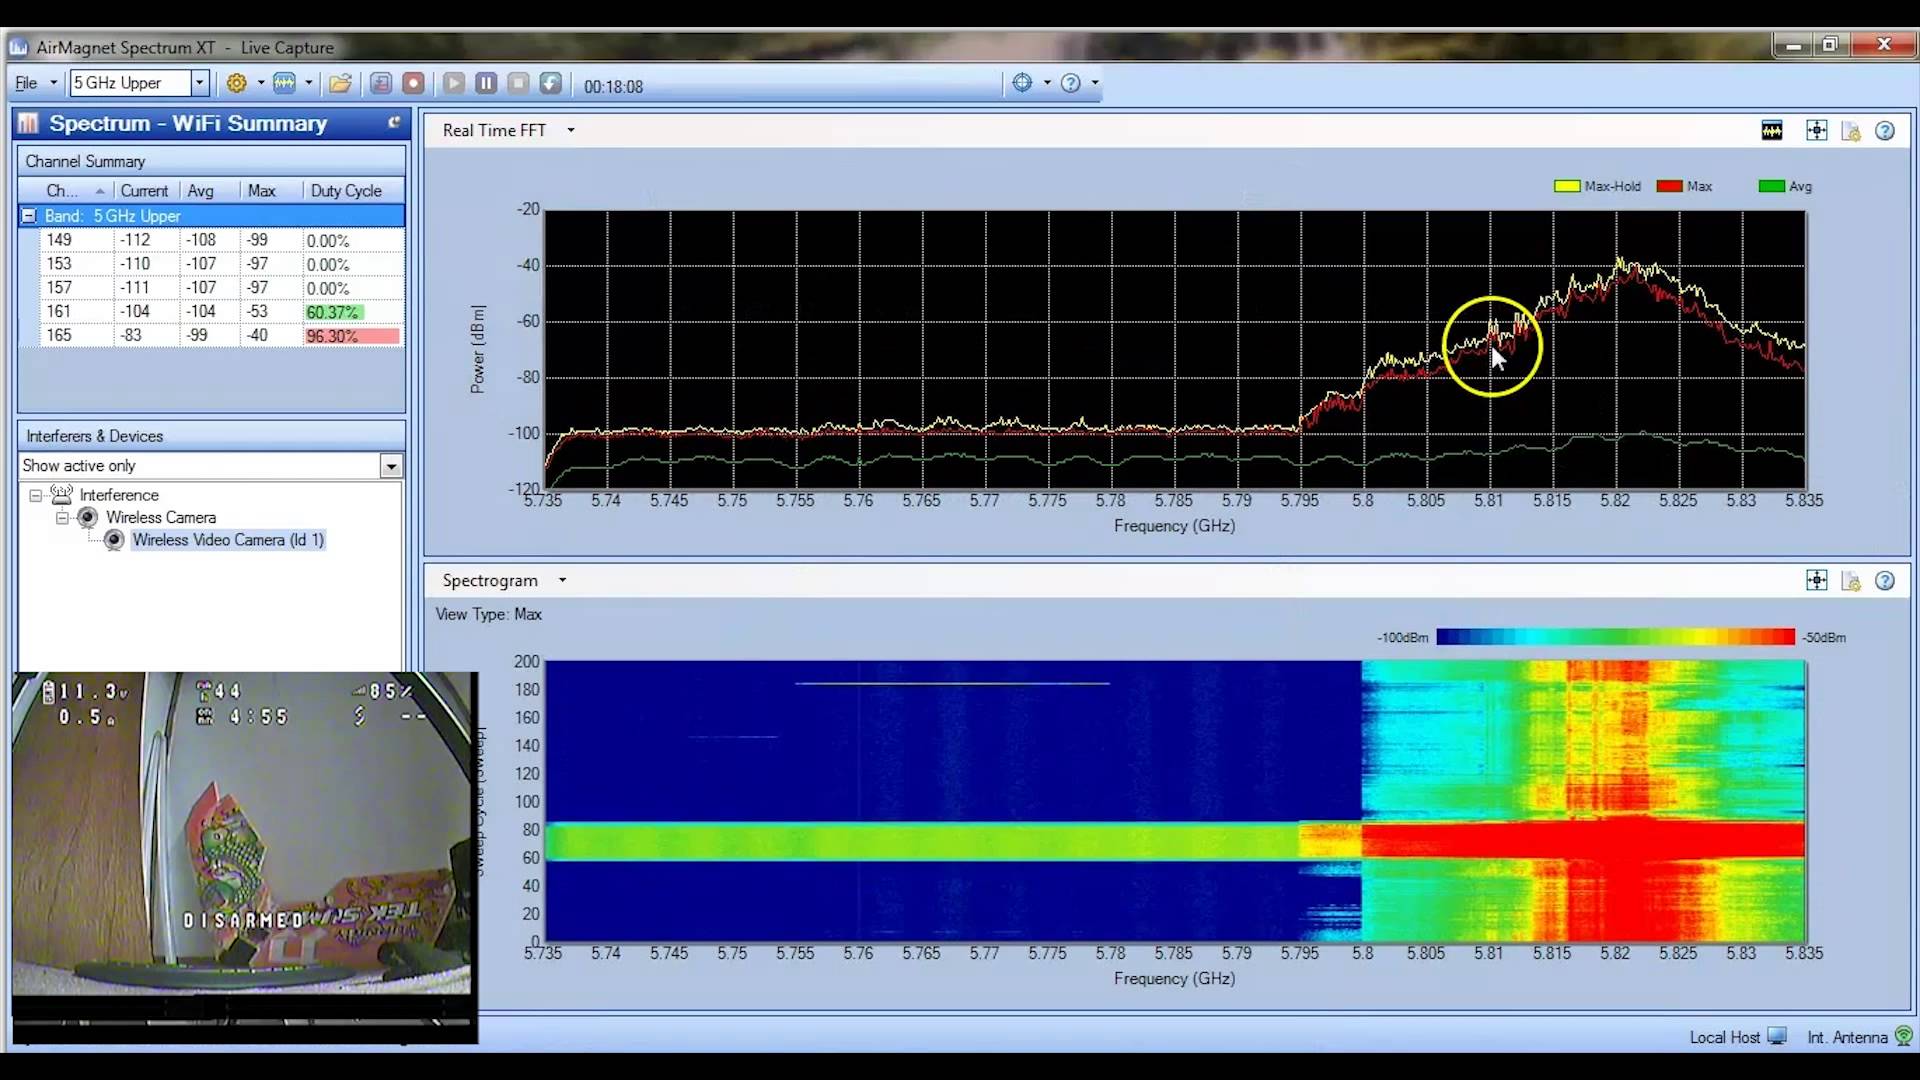Image resolution: width=1920 pixels, height=1080 pixels.
Task: Click the open folder toolbar icon
Action: click(340, 83)
